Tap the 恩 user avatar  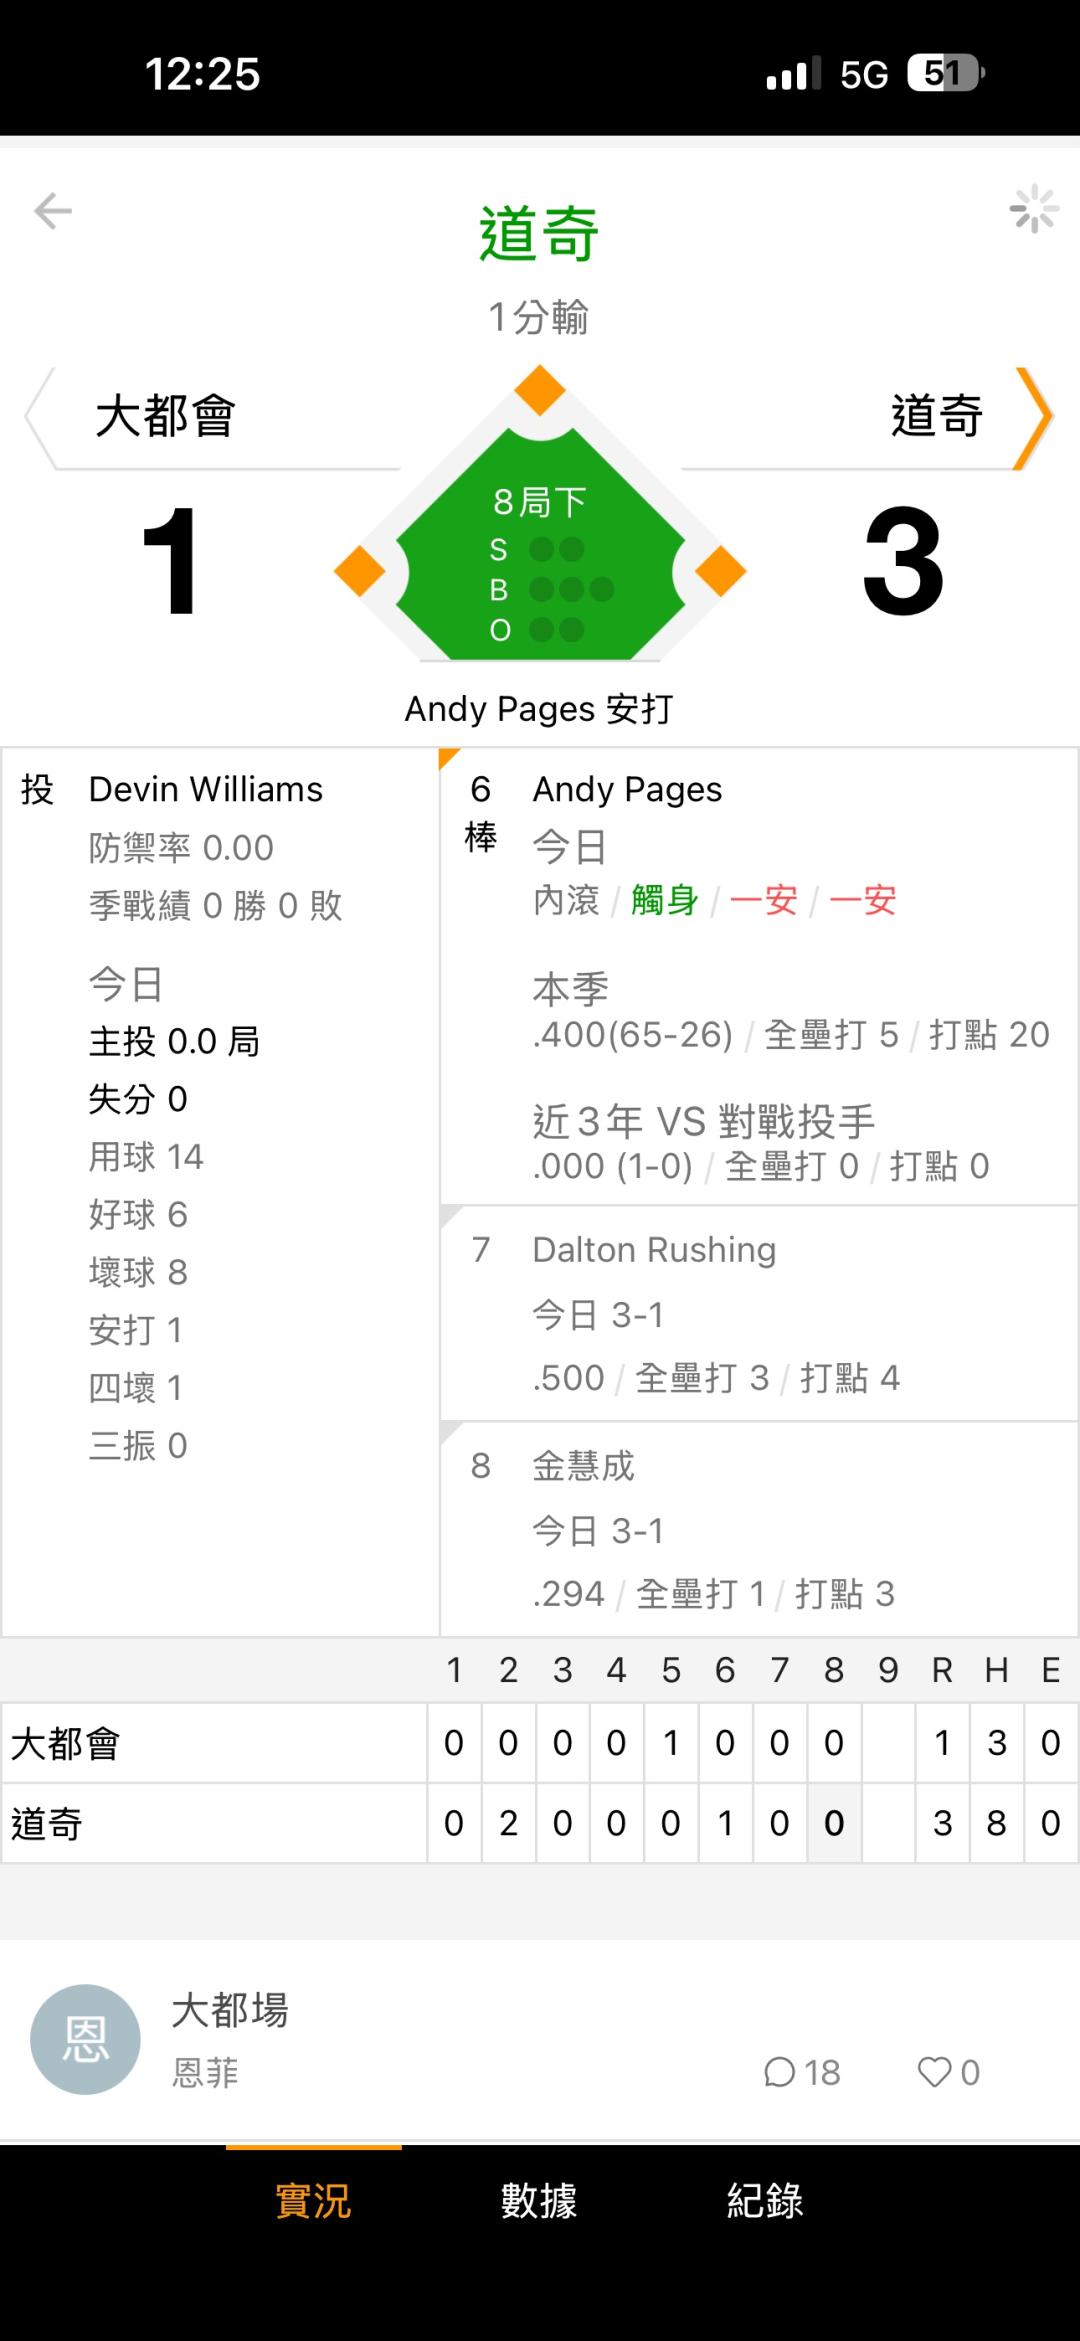point(85,2039)
